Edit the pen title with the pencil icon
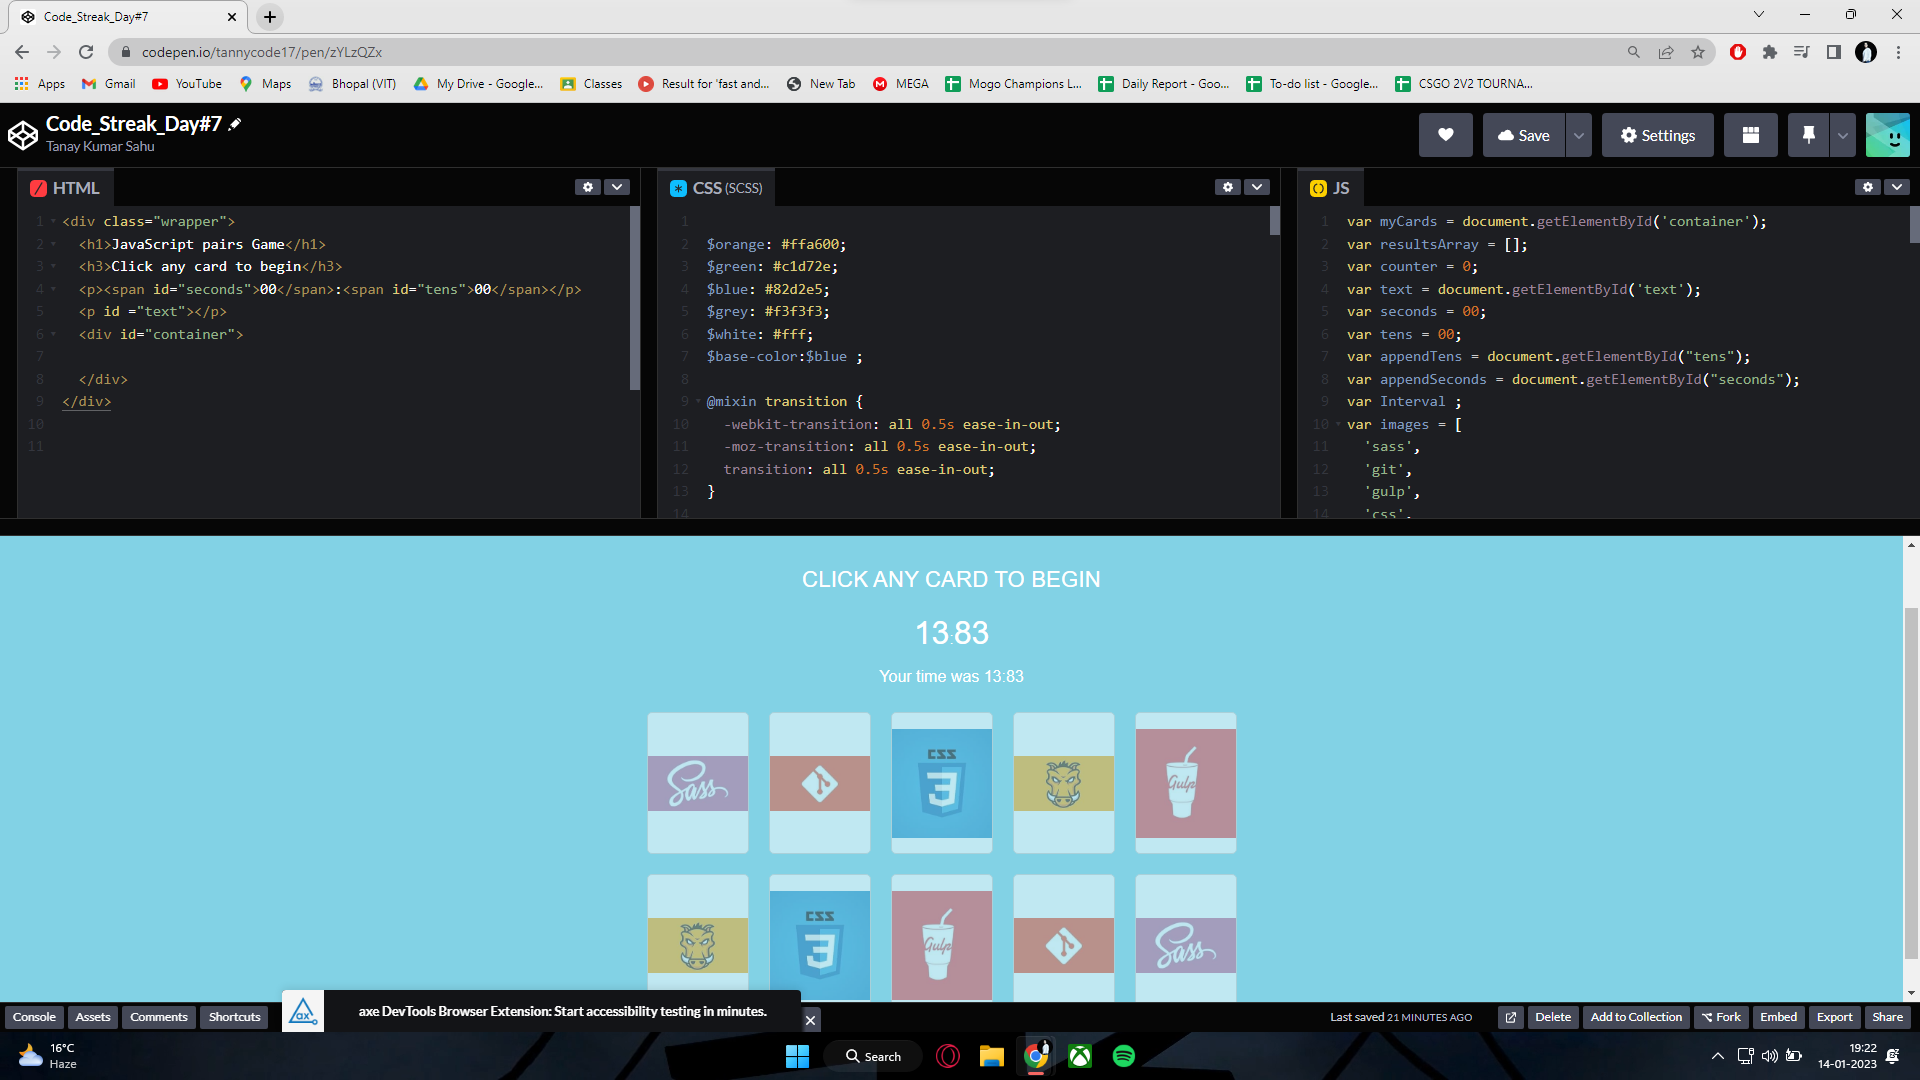 [233, 123]
